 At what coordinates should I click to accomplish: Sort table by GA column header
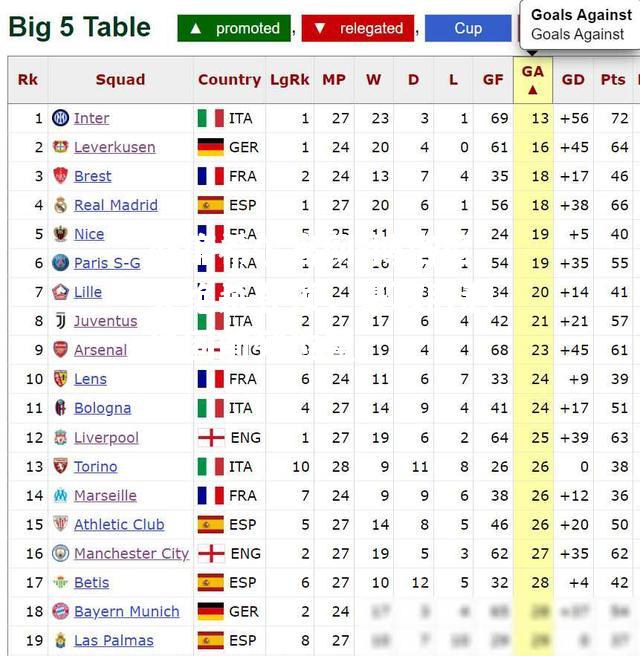coord(533,79)
